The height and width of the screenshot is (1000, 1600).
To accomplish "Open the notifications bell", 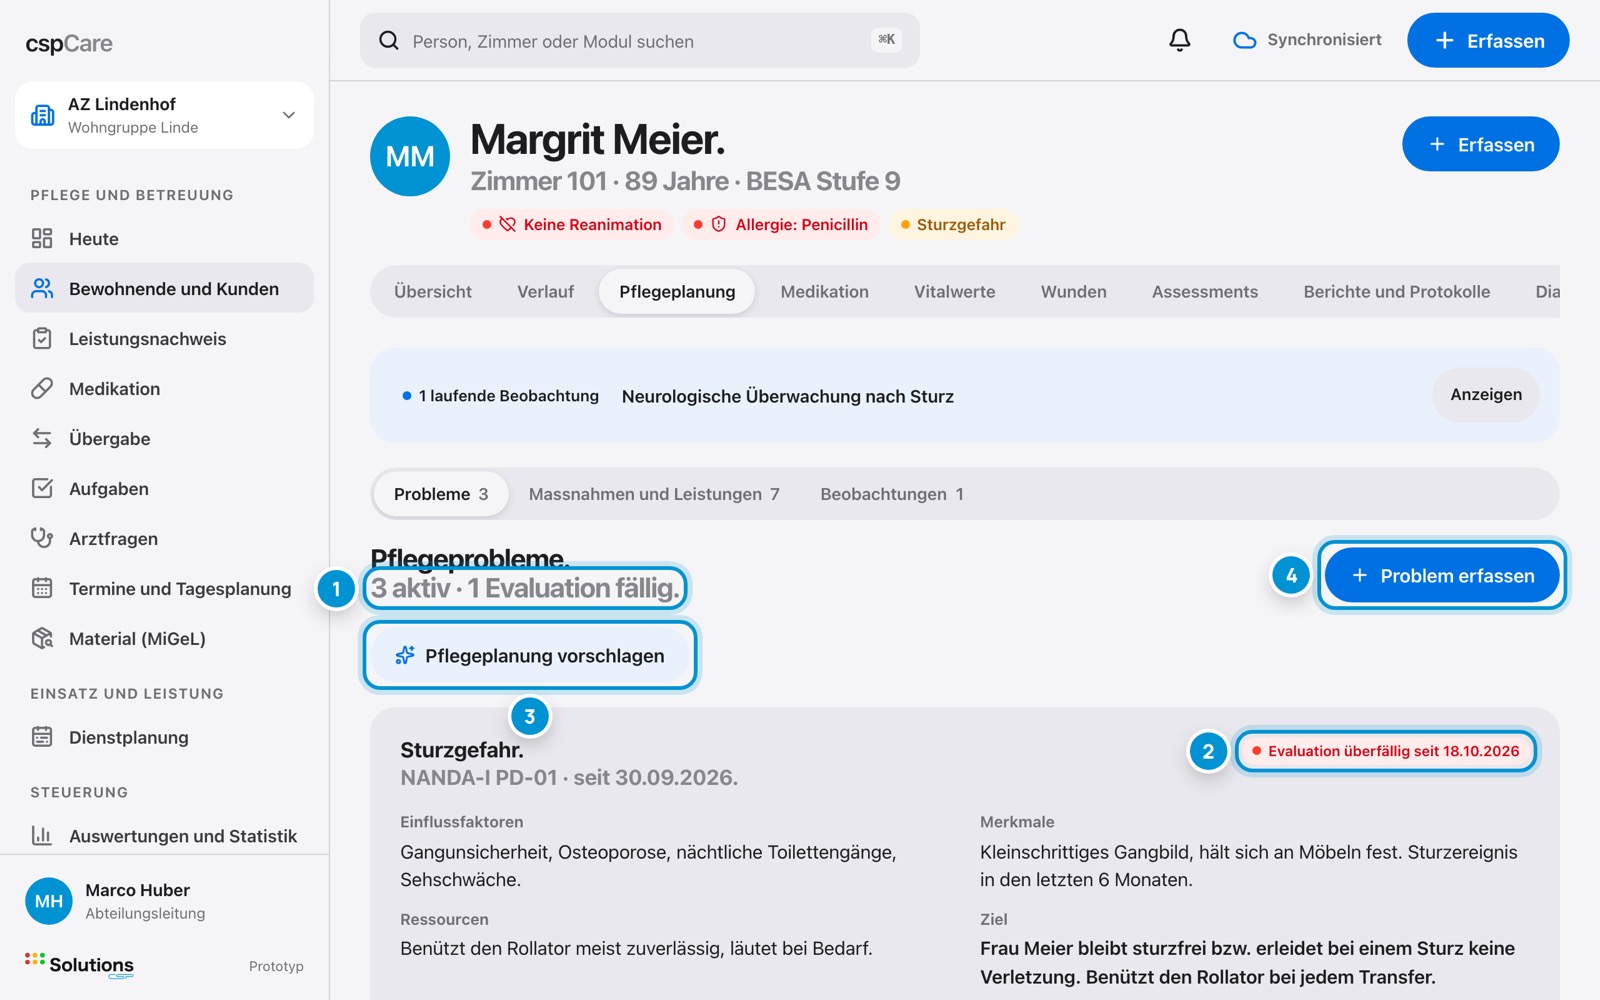I will pos(1180,40).
